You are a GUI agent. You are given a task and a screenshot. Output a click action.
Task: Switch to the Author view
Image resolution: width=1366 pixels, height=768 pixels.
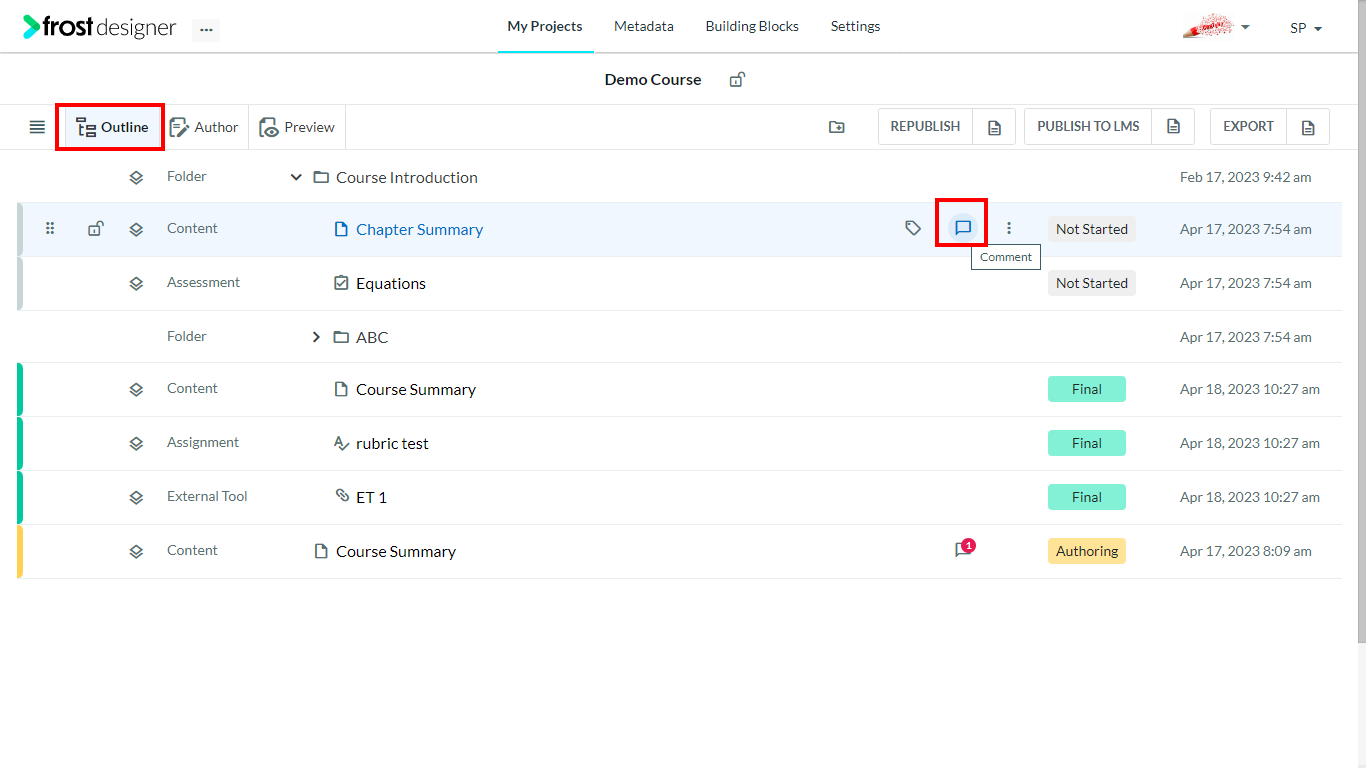[204, 127]
